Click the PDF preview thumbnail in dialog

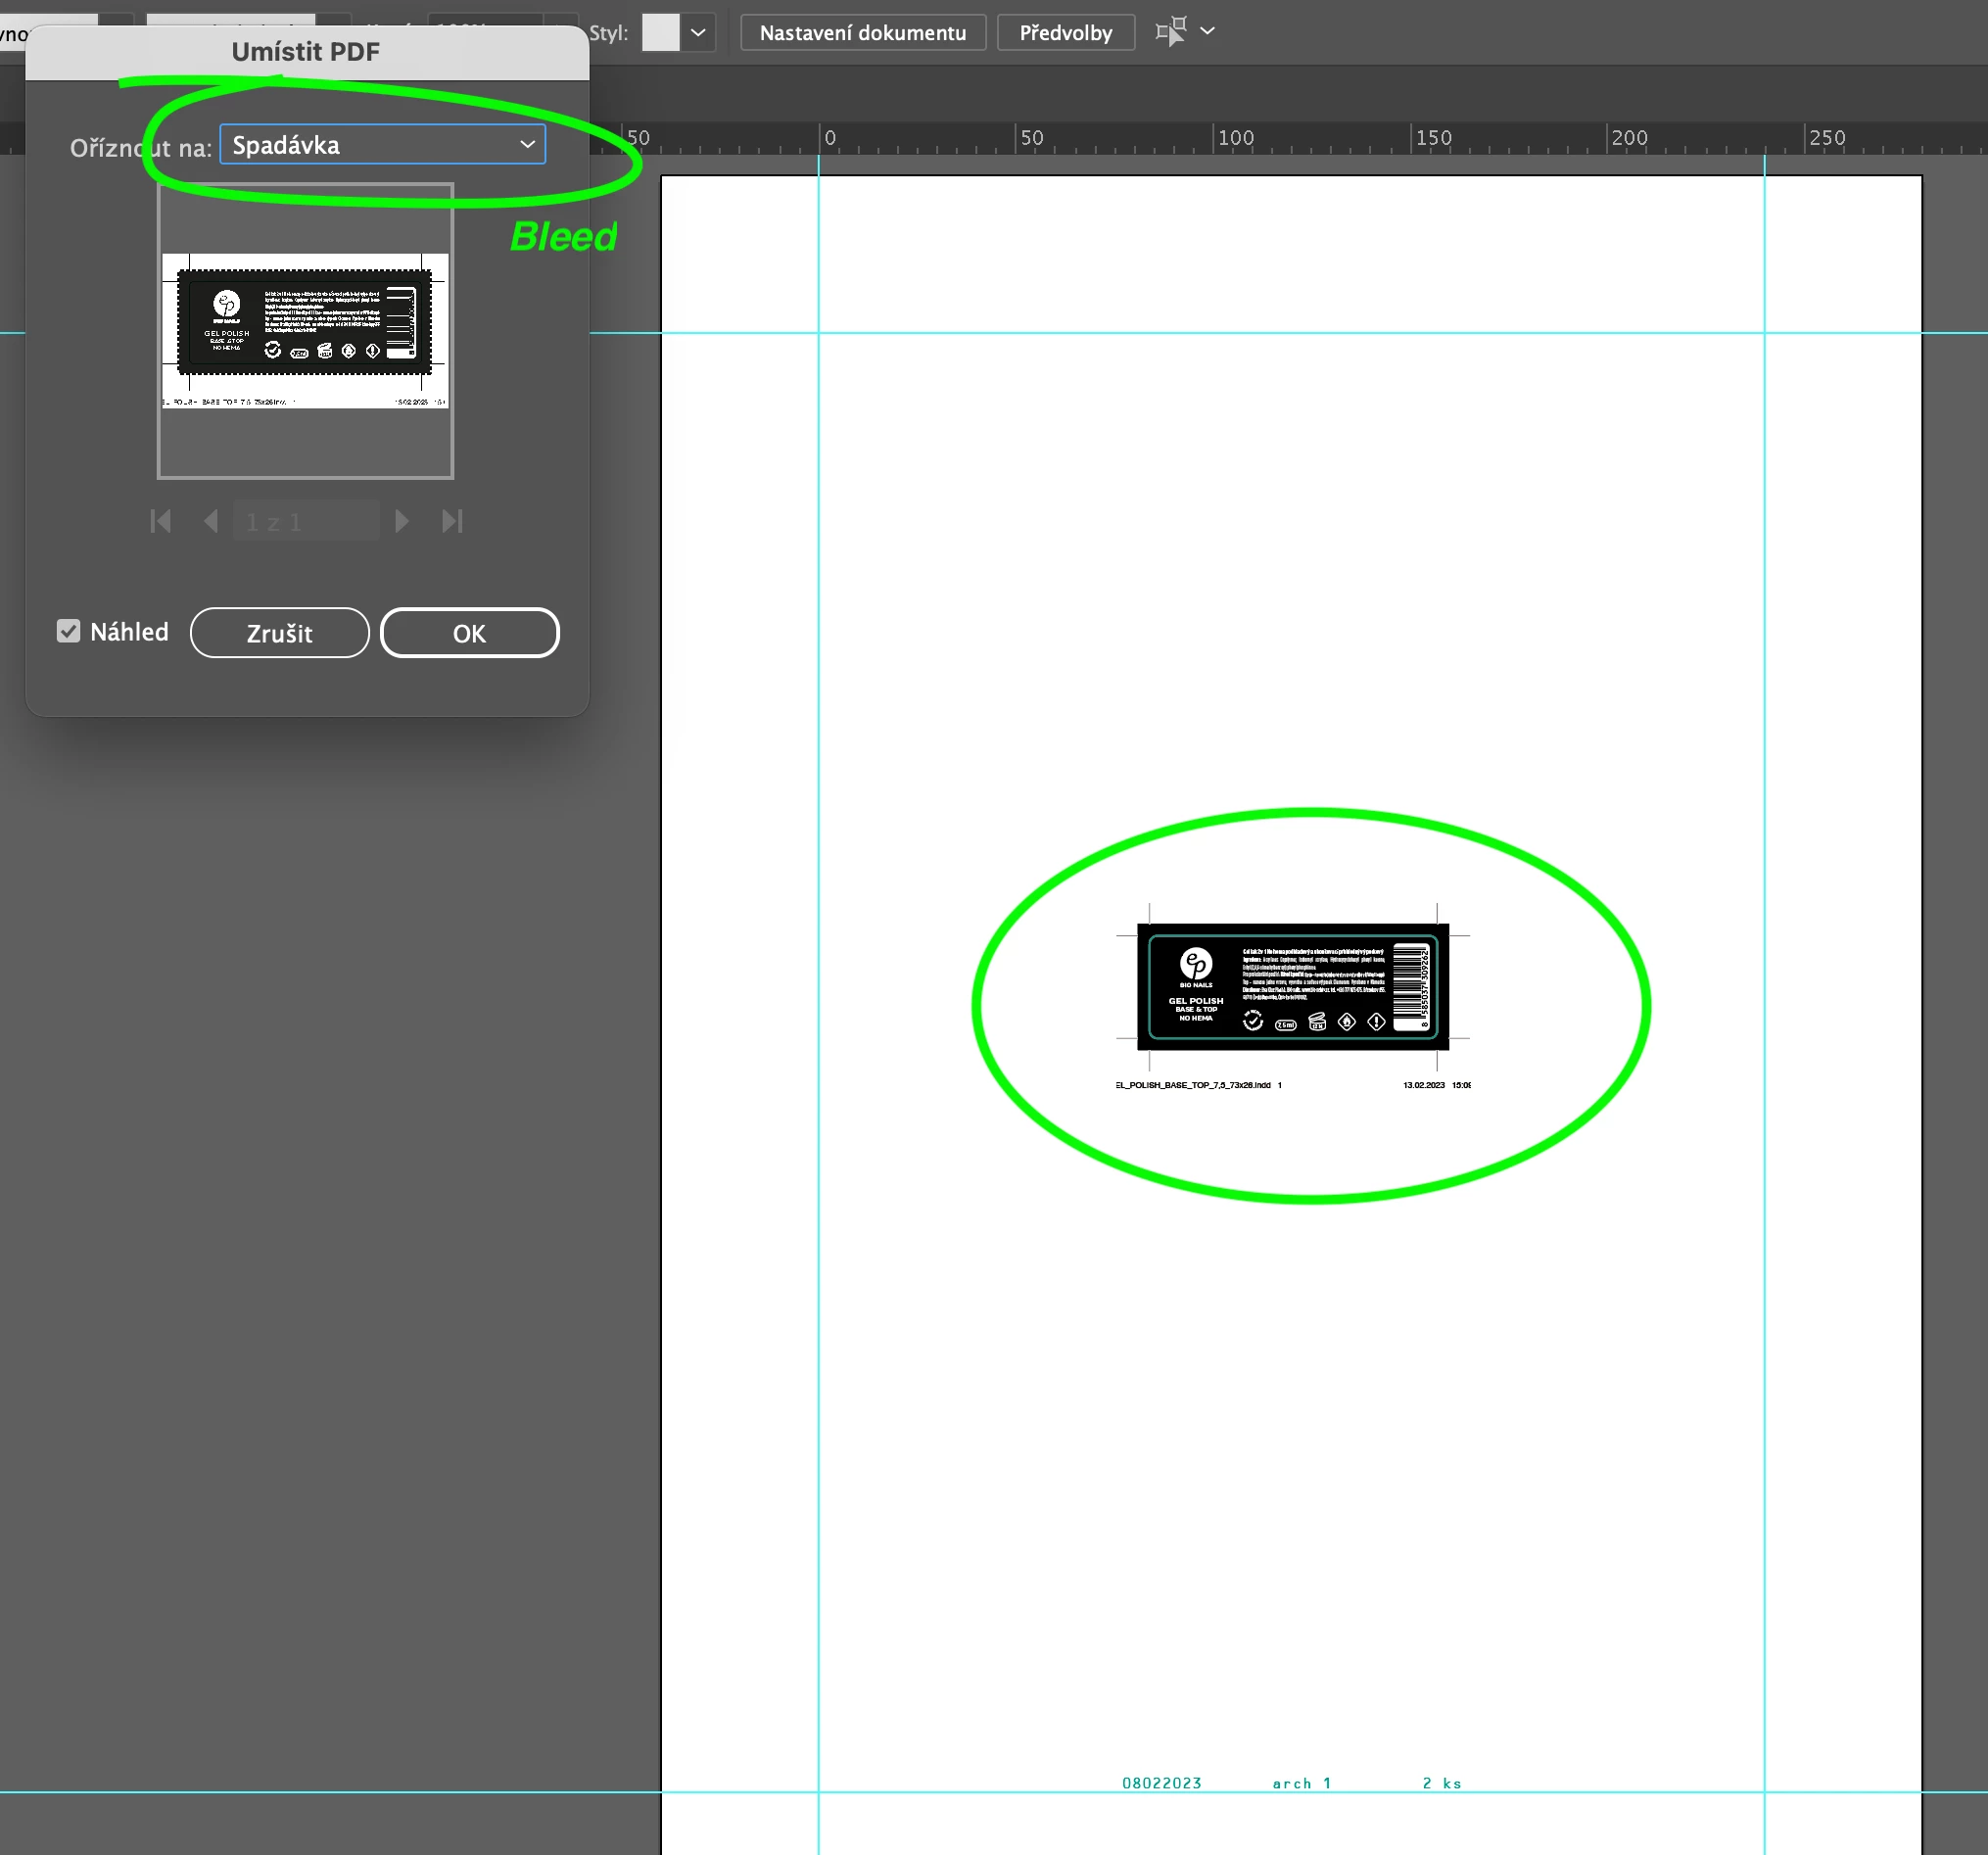(x=305, y=330)
